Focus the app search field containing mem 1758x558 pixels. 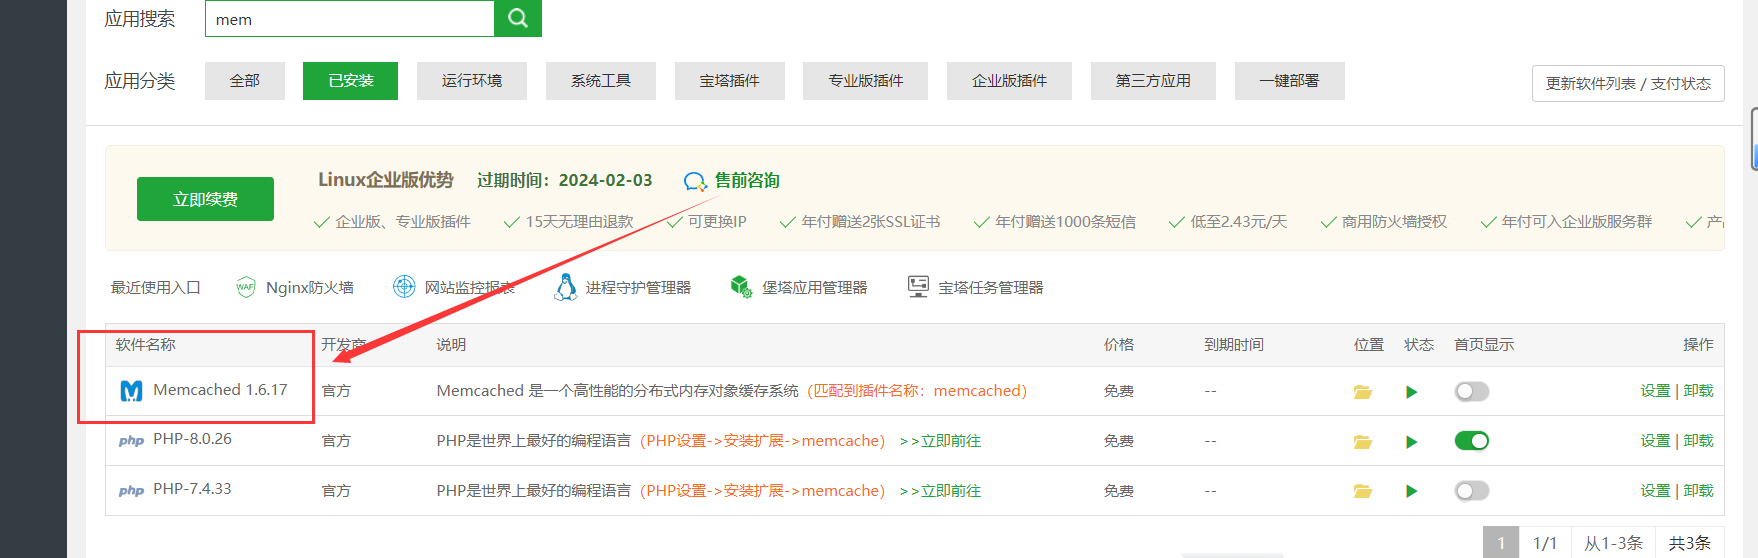coord(350,18)
